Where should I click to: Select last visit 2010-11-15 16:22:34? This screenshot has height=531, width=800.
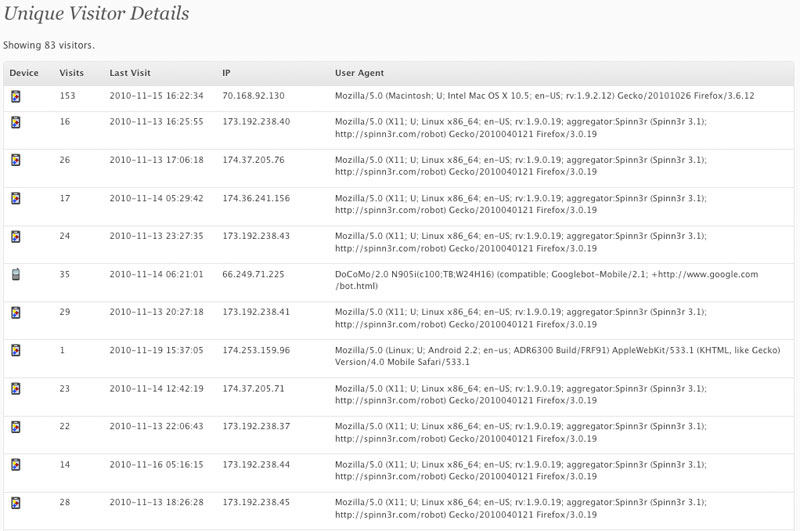(156, 96)
